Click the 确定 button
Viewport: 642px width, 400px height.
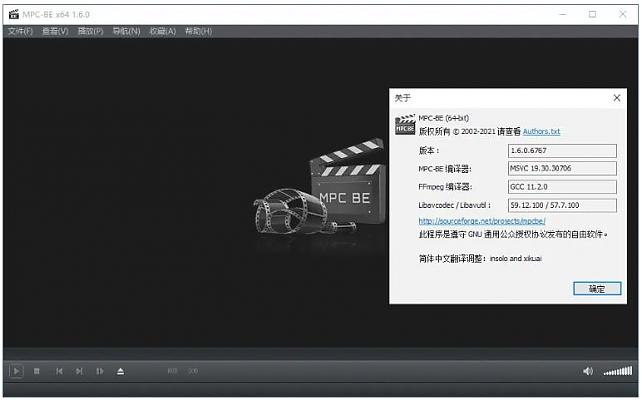click(597, 288)
